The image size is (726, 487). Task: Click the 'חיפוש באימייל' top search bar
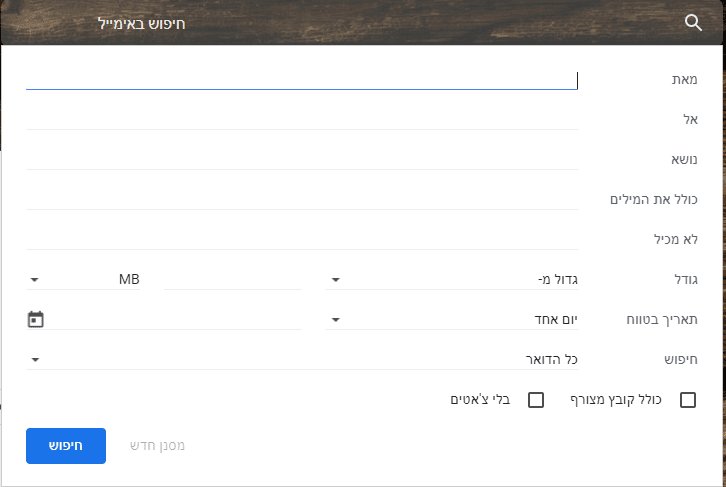click(x=380, y=23)
